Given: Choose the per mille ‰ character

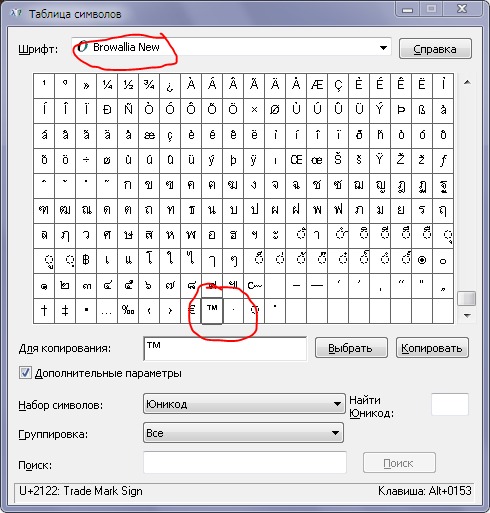Looking at the screenshot, I should [128, 311].
